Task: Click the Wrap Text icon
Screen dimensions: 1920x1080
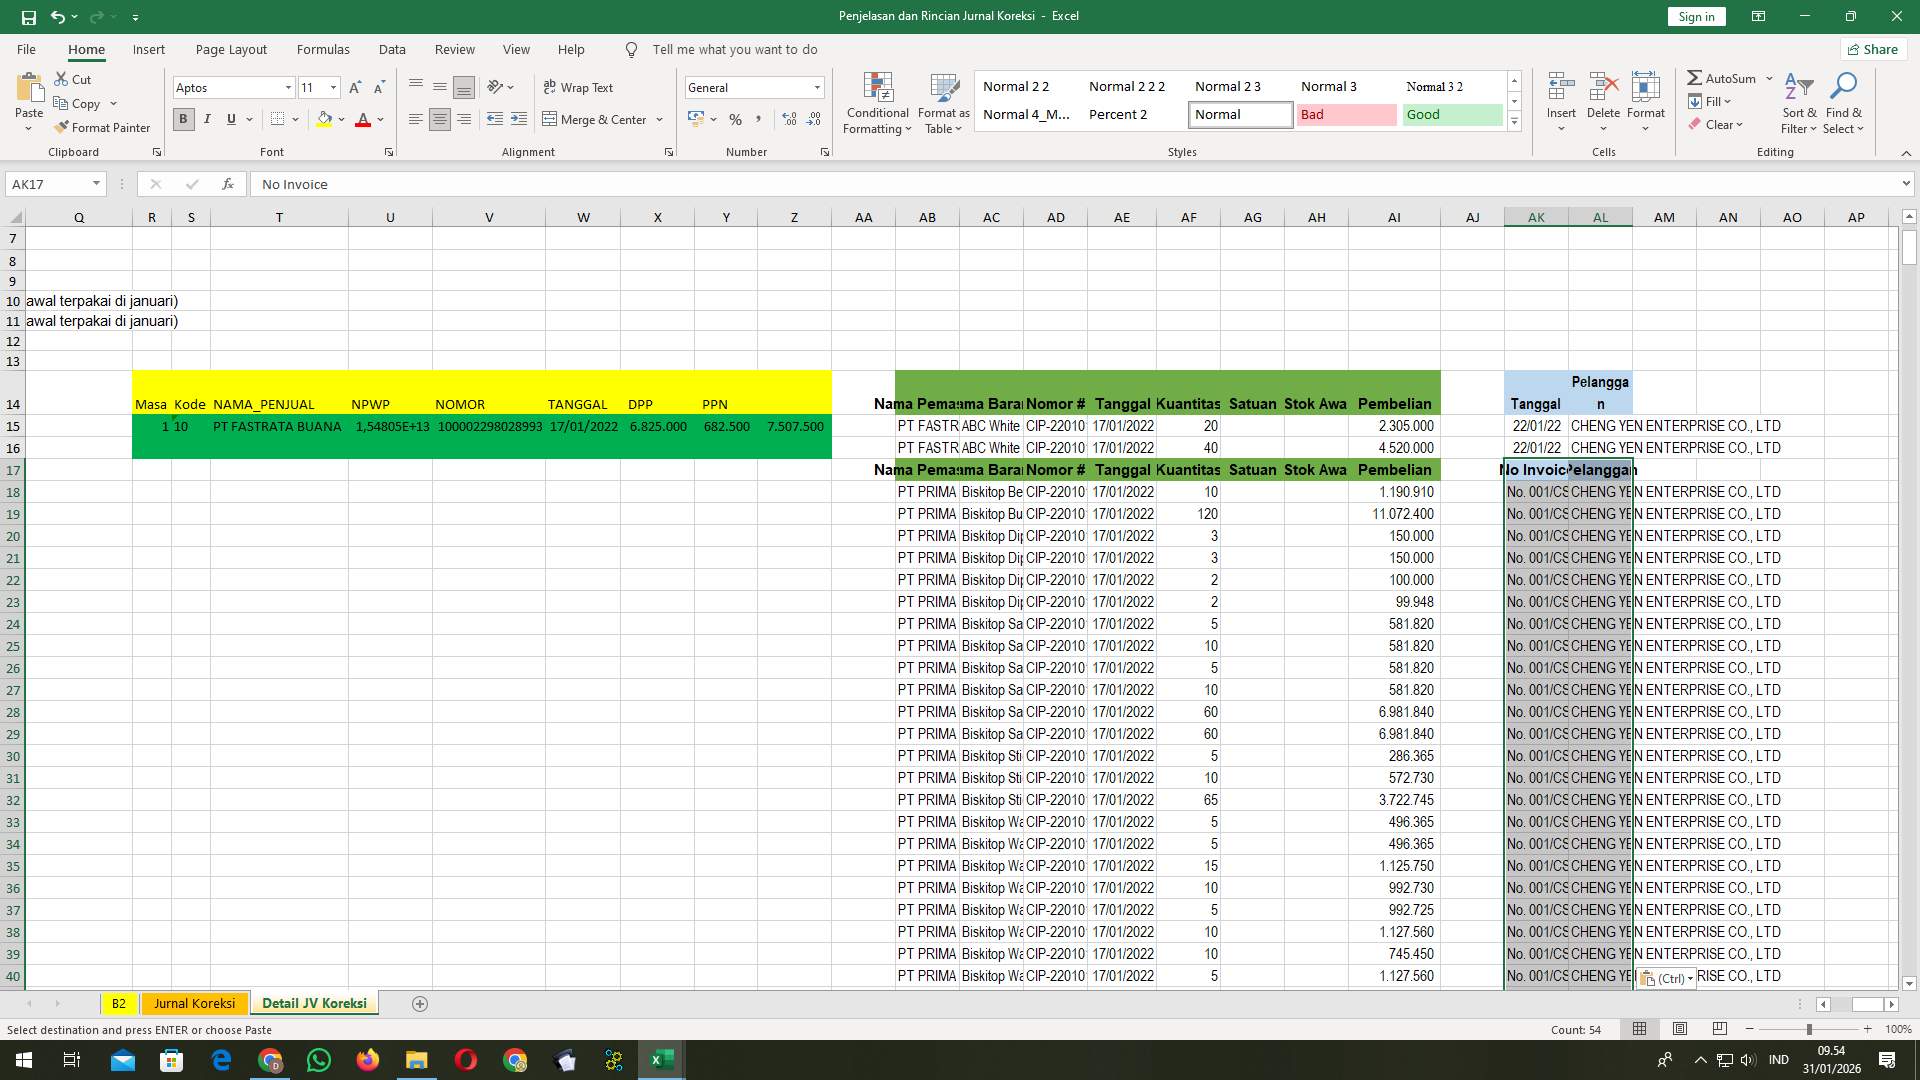Action: tap(579, 88)
